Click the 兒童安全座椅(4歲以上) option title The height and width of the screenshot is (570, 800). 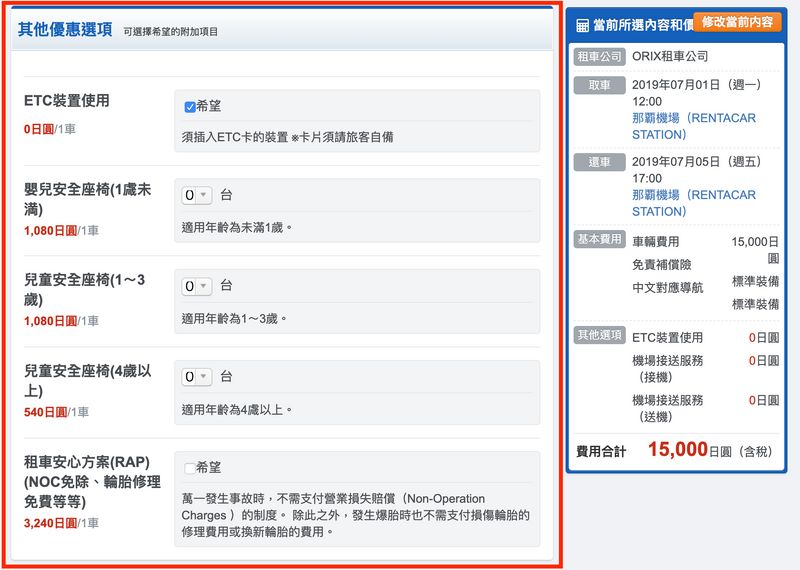87,380
